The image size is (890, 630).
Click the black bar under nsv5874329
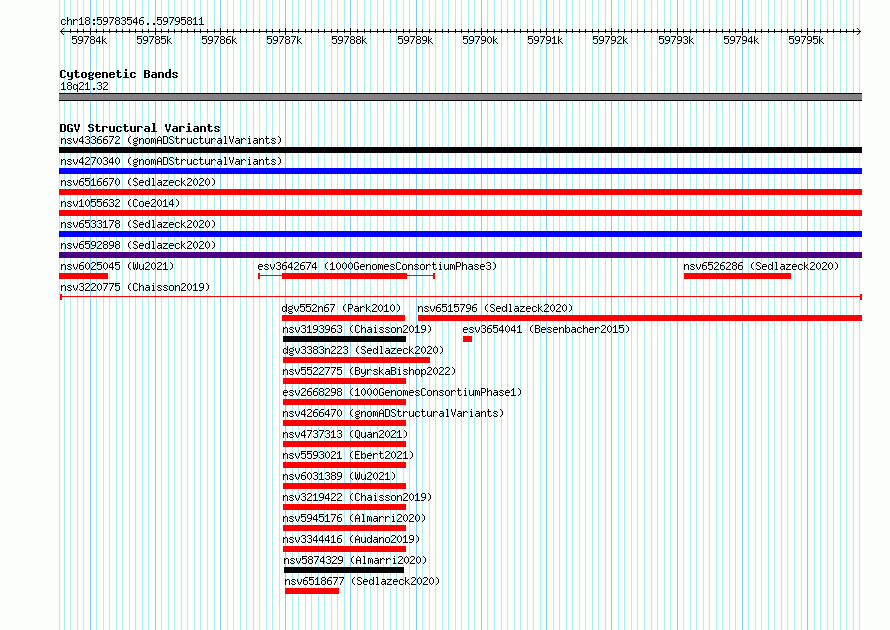pyautogui.click(x=344, y=570)
